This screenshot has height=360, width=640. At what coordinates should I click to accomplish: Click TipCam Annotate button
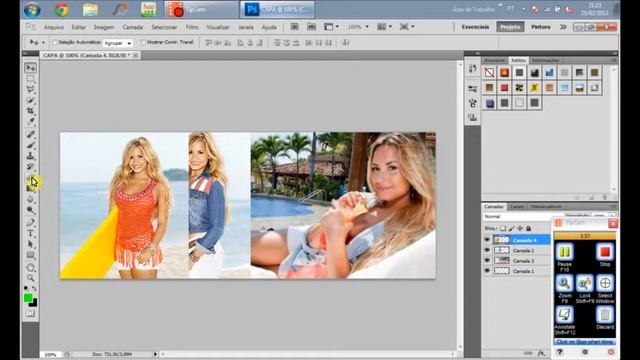tap(564, 315)
